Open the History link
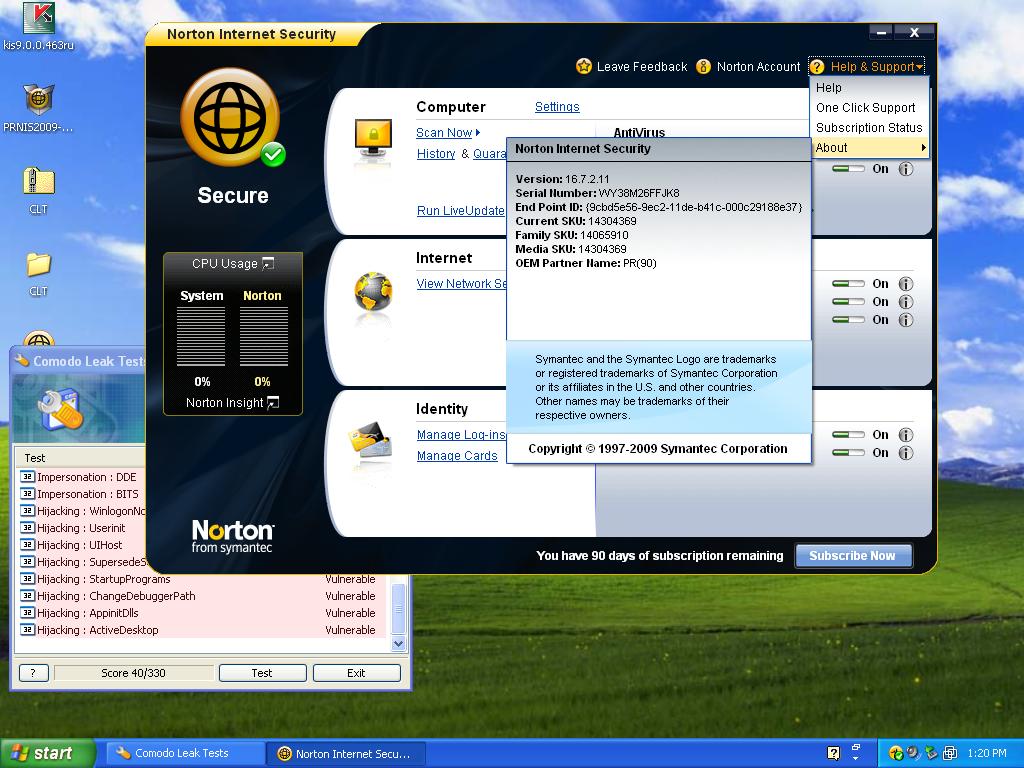 click(x=436, y=154)
